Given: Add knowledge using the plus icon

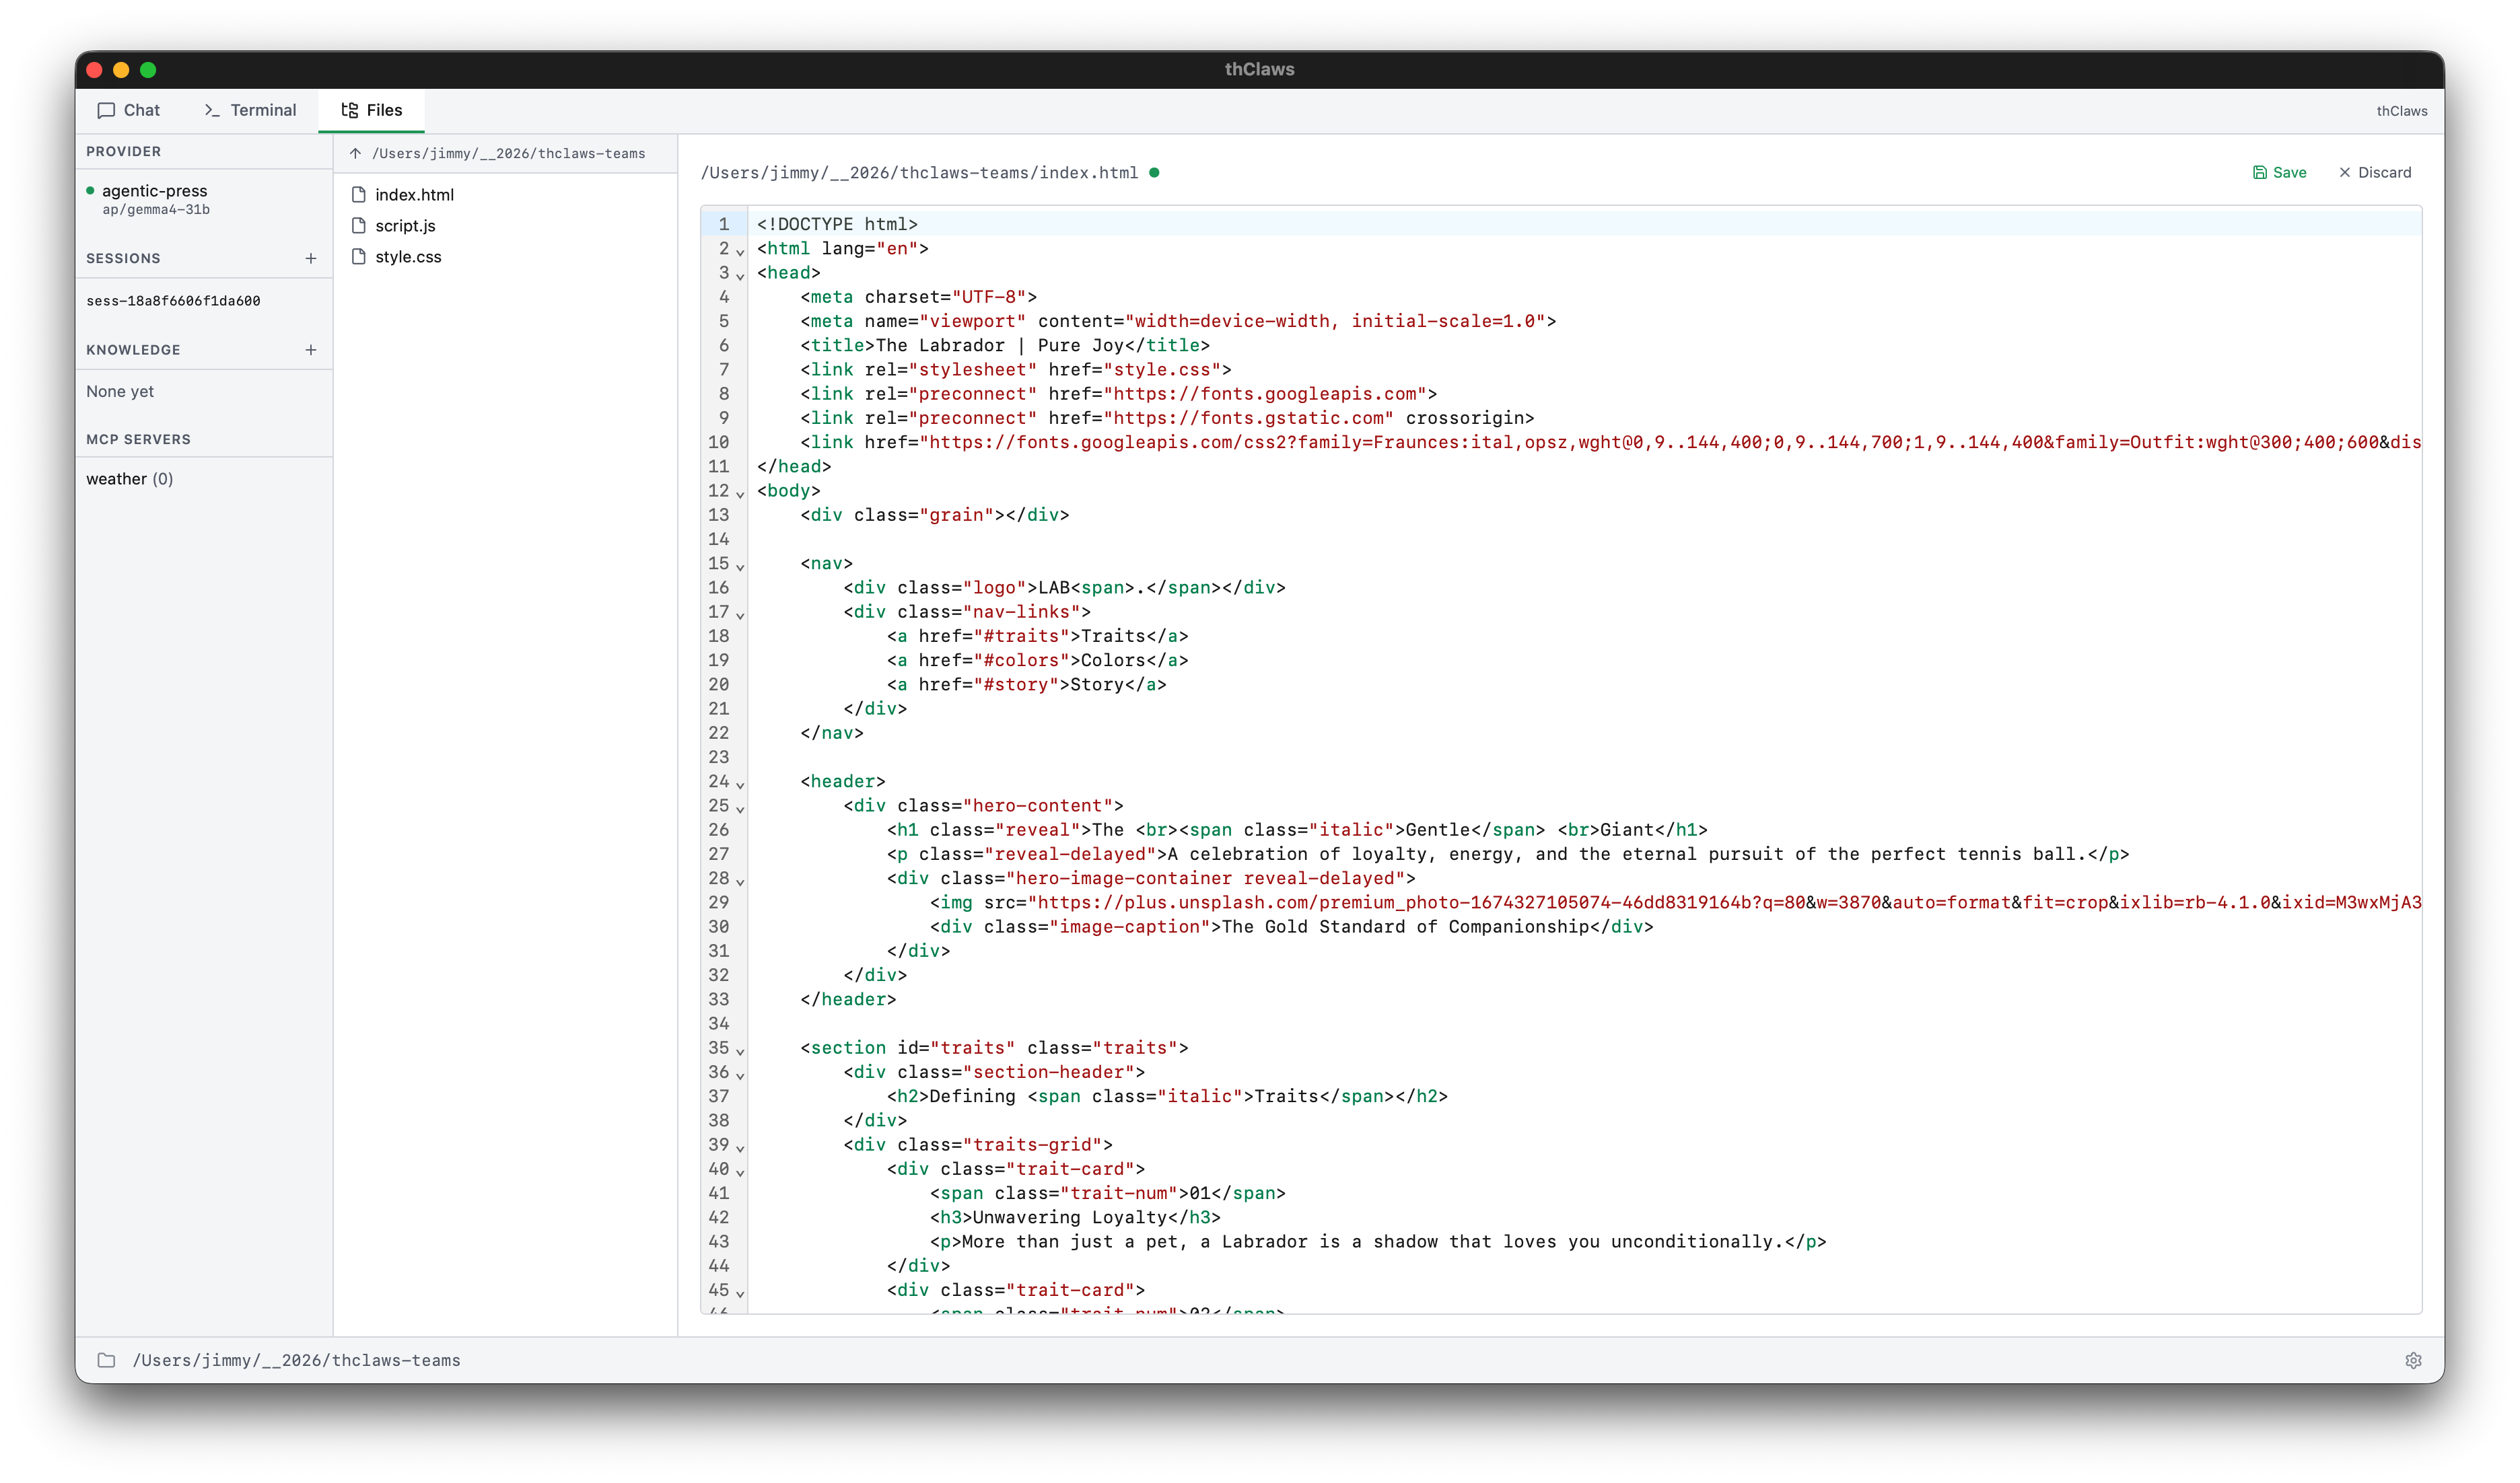Looking at the screenshot, I should (x=311, y=349).
